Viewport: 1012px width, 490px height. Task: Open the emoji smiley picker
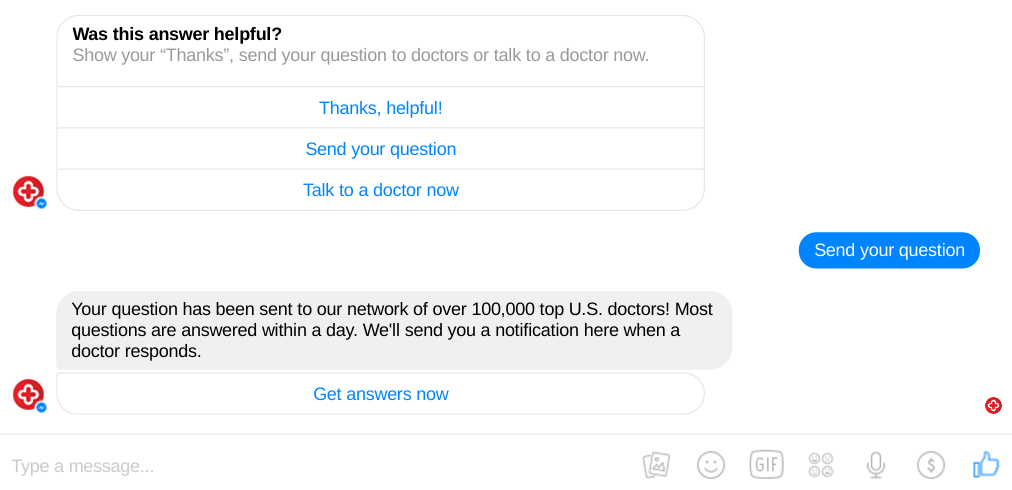point(711,465)
